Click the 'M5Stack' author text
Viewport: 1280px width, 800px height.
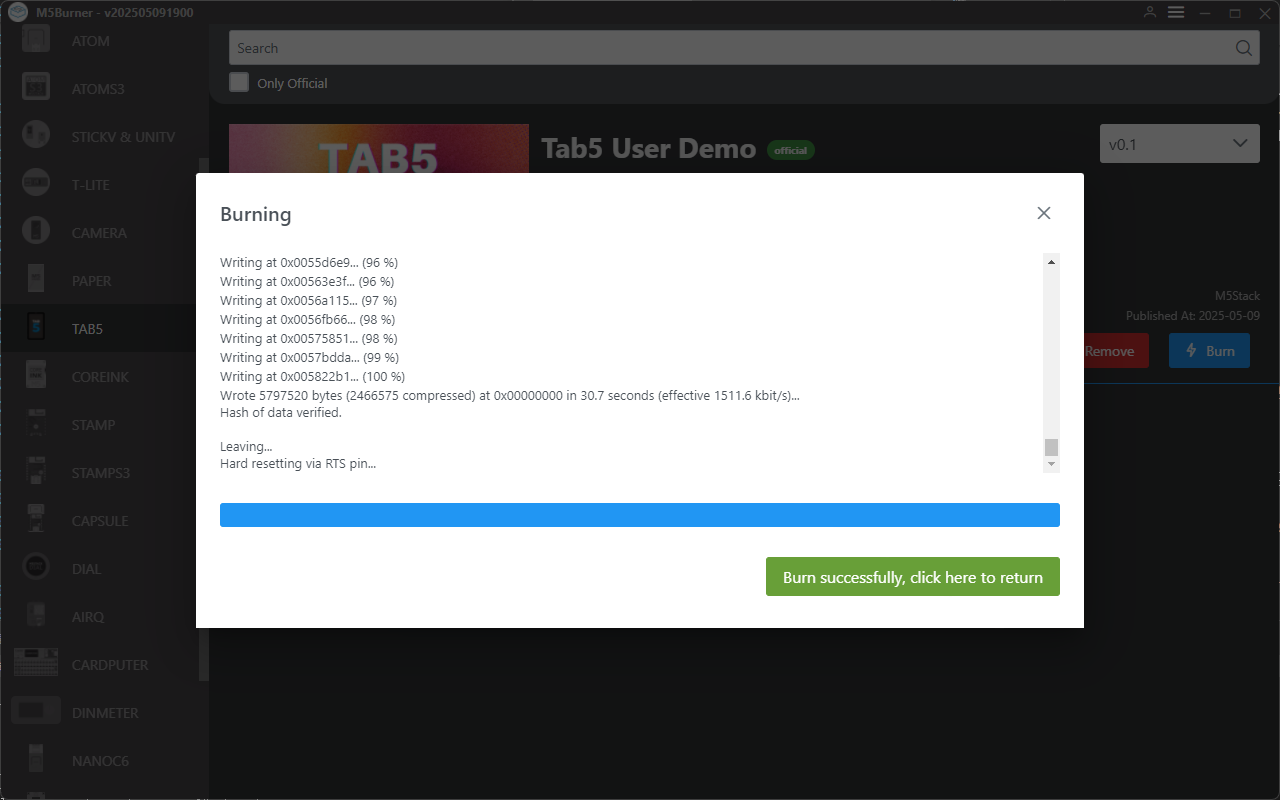[x=1237, y=296]
